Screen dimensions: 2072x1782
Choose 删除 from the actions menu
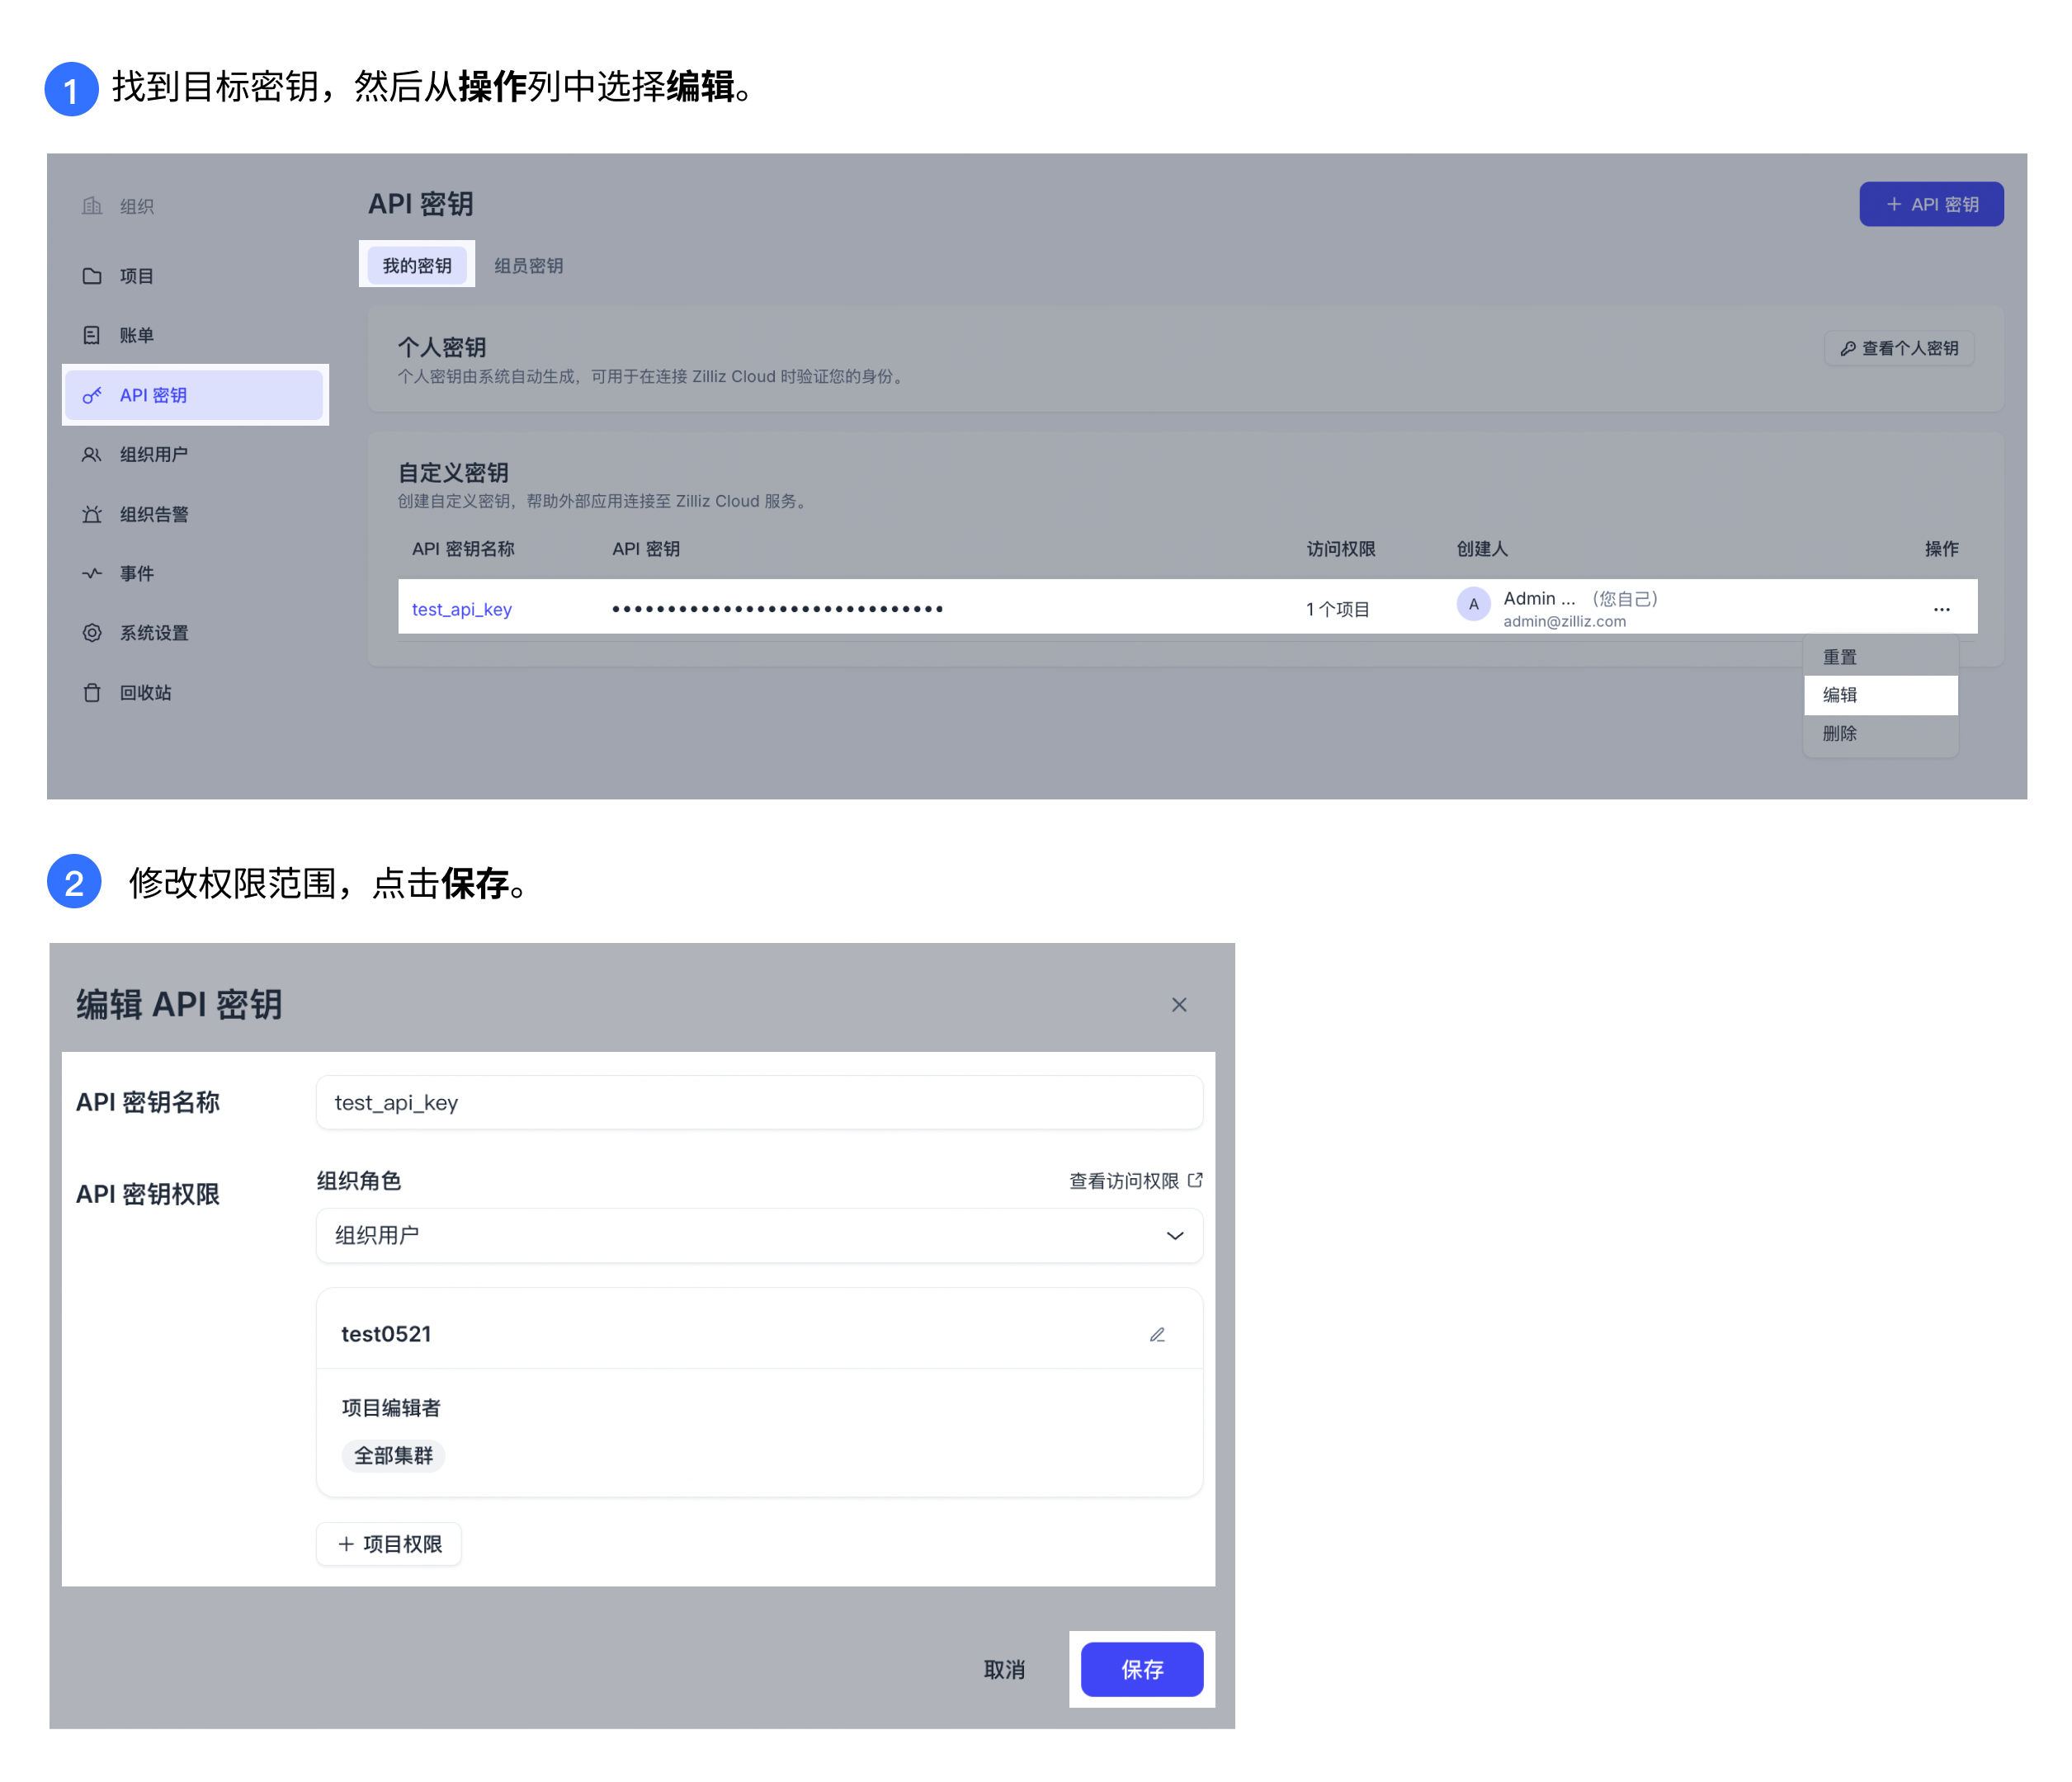coord(1880,733)
